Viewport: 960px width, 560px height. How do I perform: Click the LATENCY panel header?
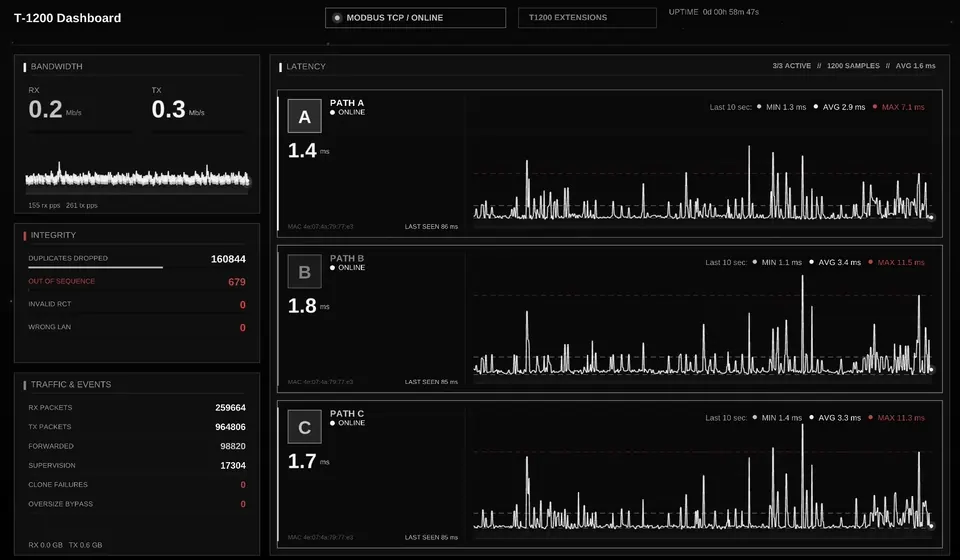(x=306, y=67)
